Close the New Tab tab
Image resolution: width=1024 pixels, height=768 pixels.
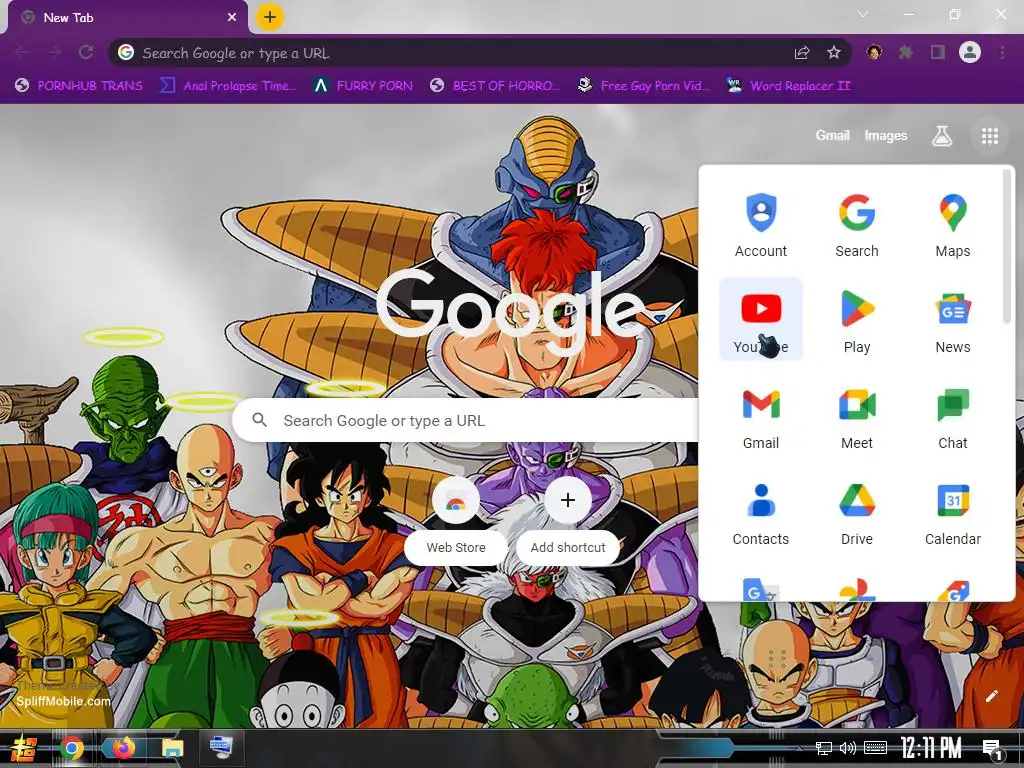232,18
